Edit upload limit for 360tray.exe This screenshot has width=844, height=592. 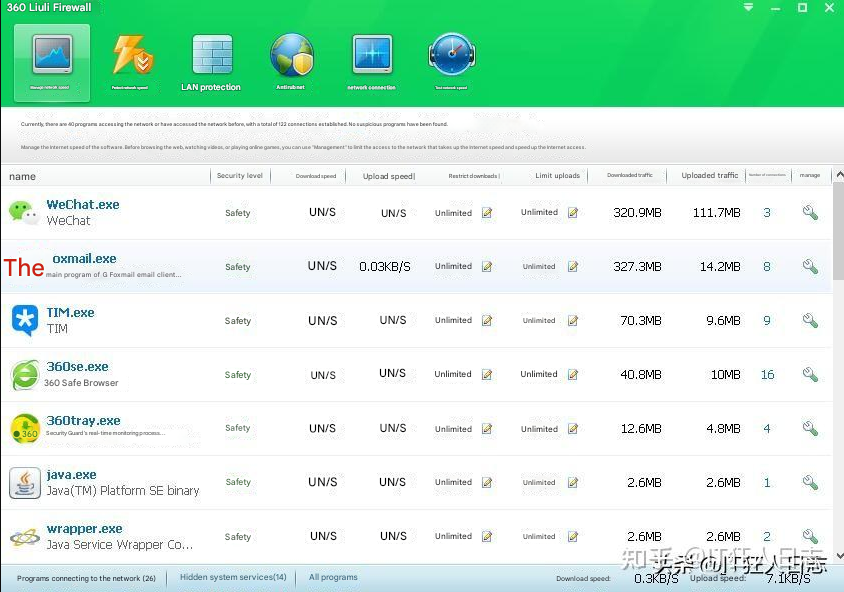pos(573,429)
